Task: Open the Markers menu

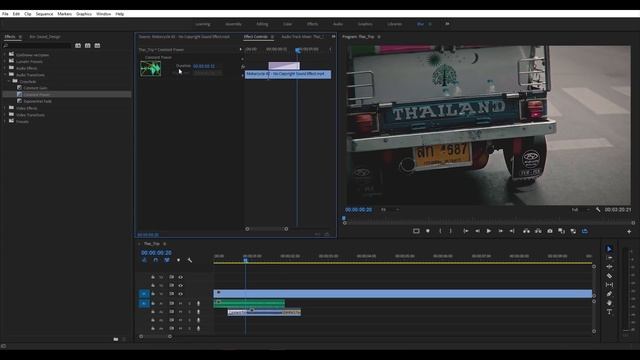Action: click(64, 14)
